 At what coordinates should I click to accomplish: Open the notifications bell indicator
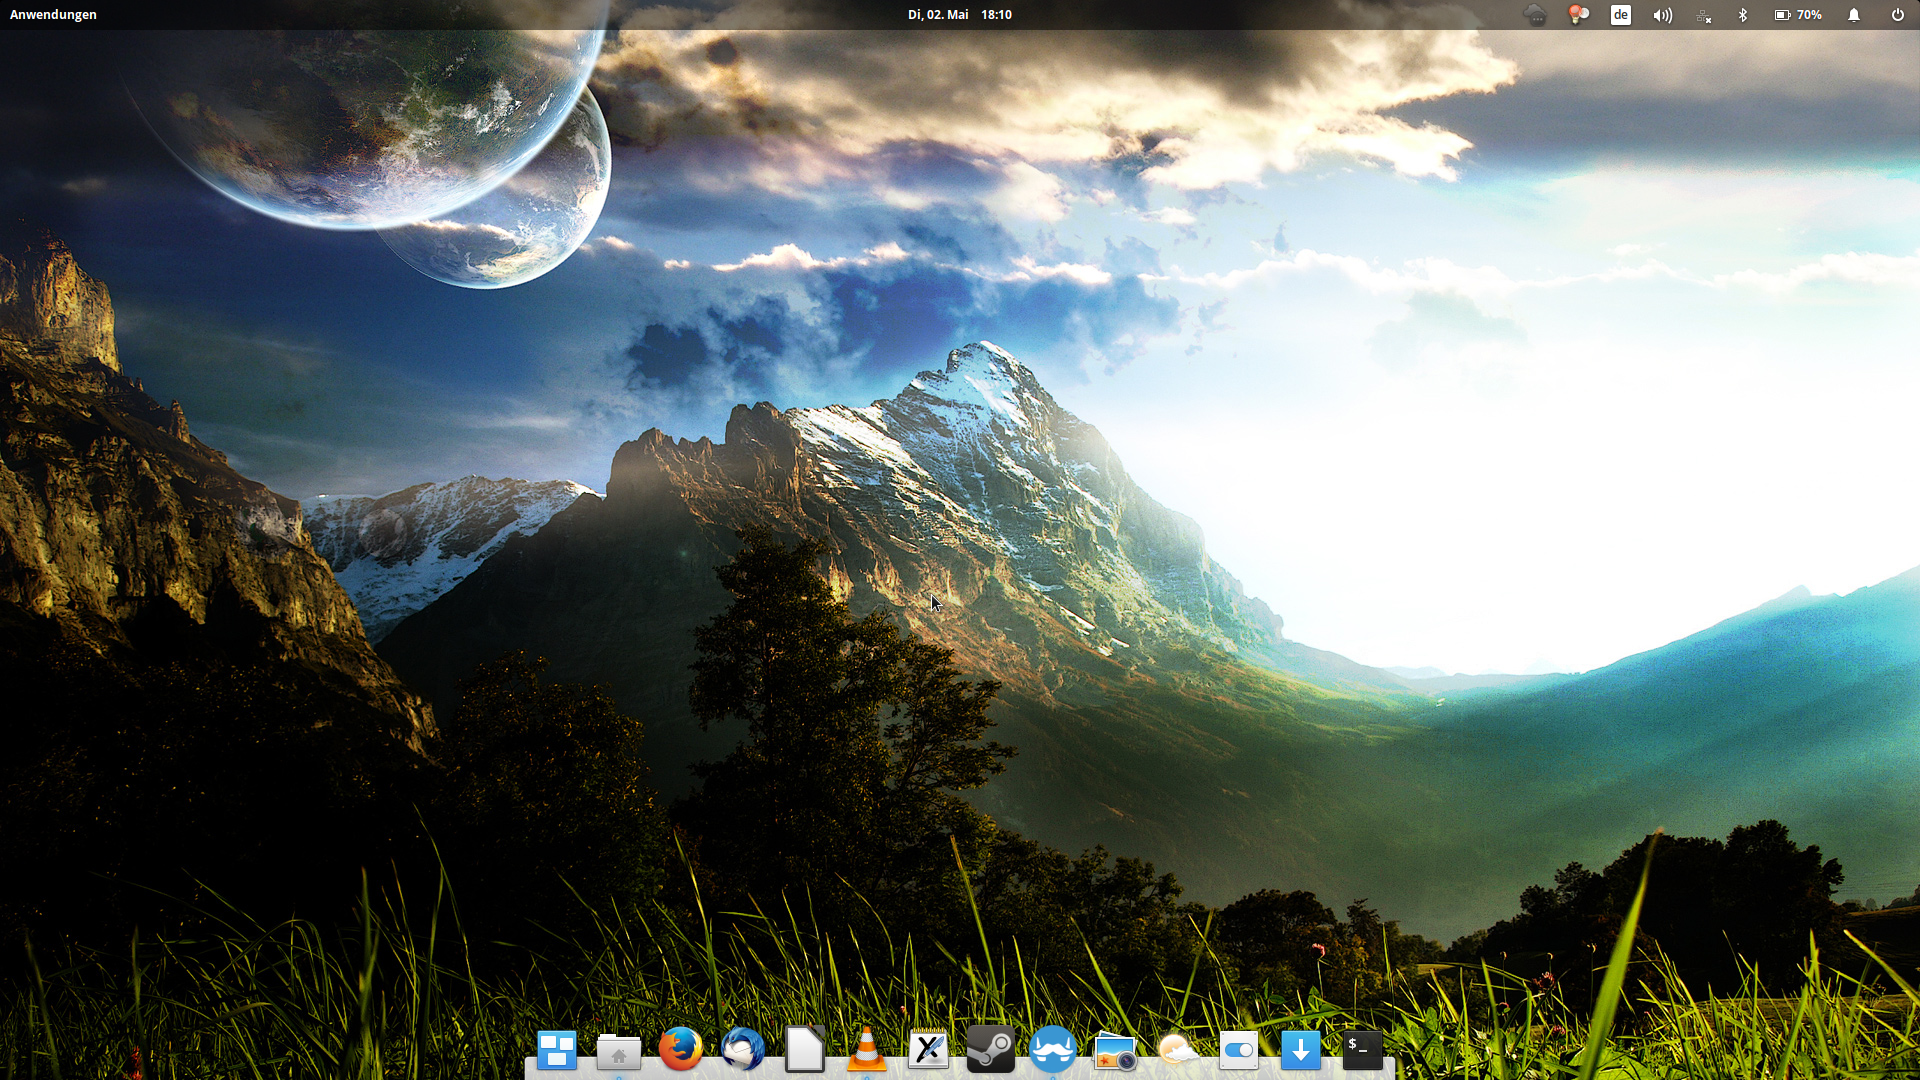[x=1854, y=15]
